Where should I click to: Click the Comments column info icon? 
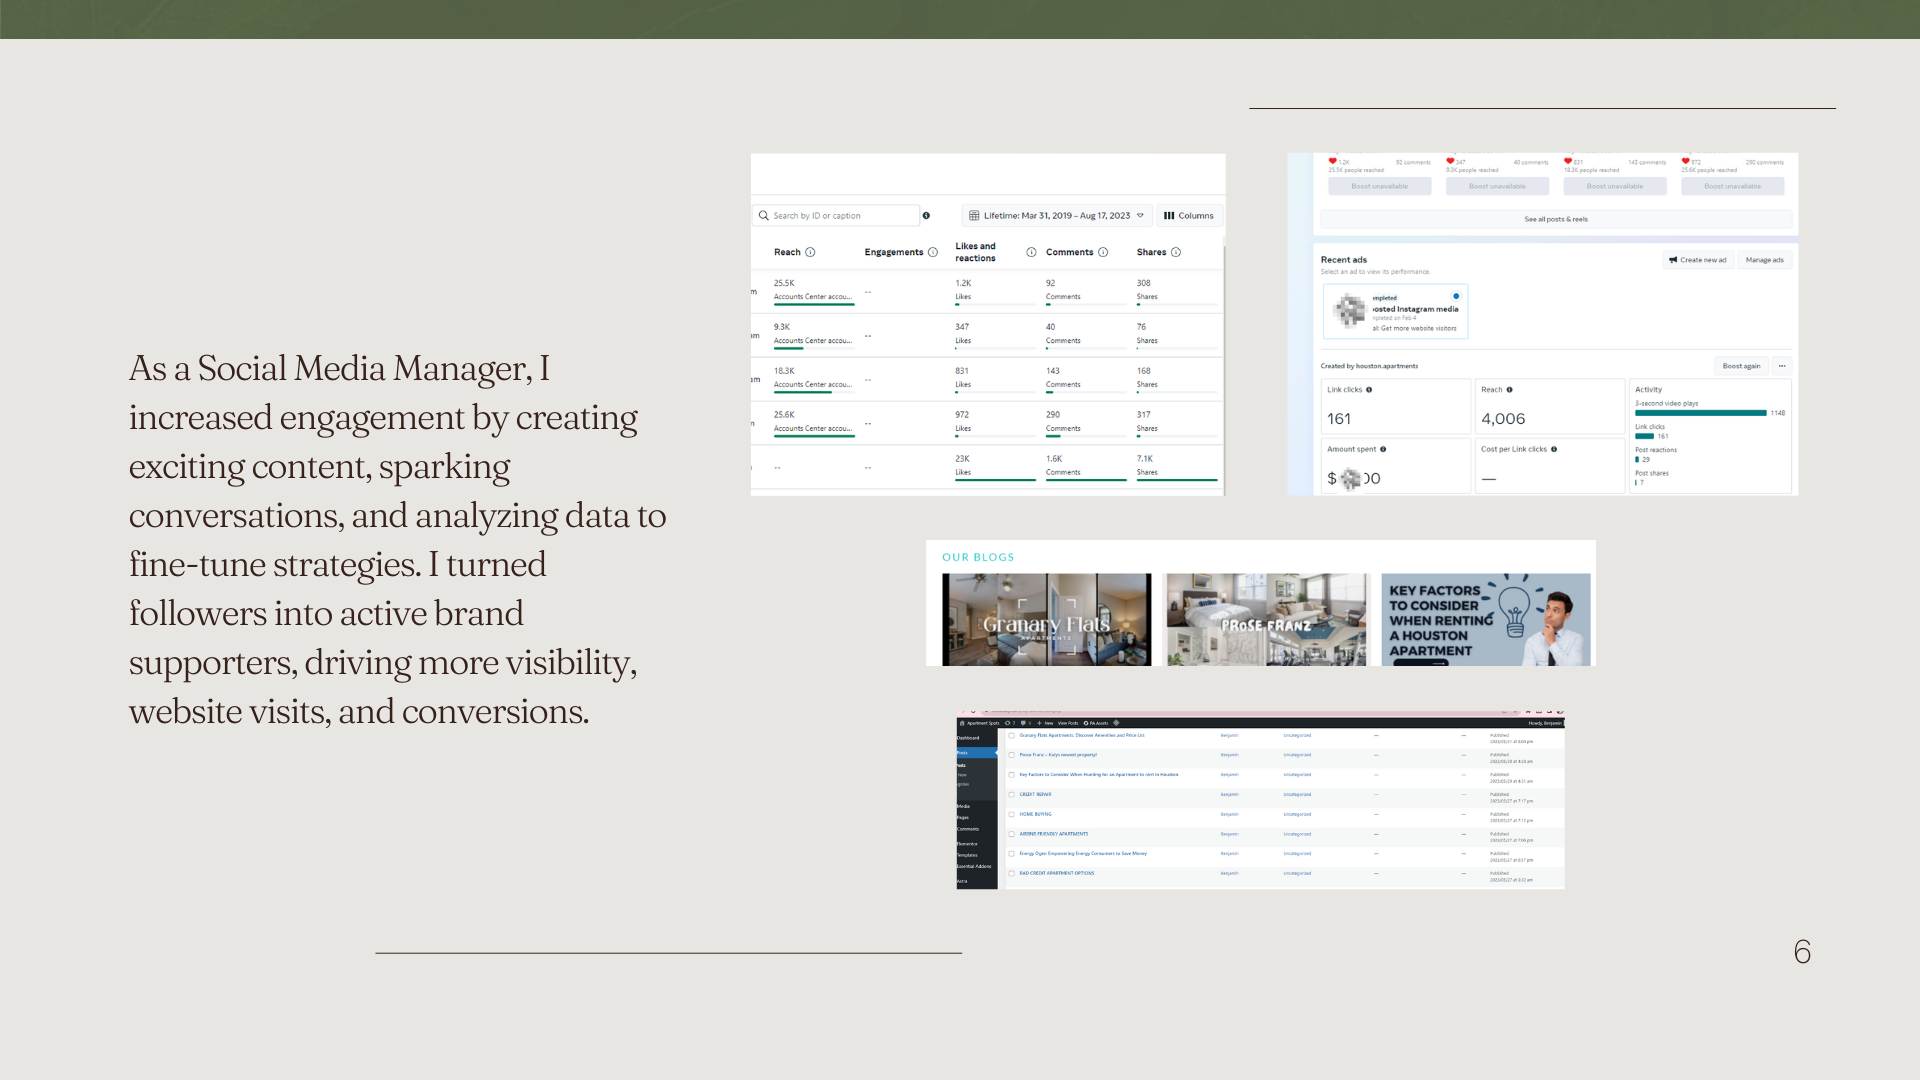click(1103, 252)
